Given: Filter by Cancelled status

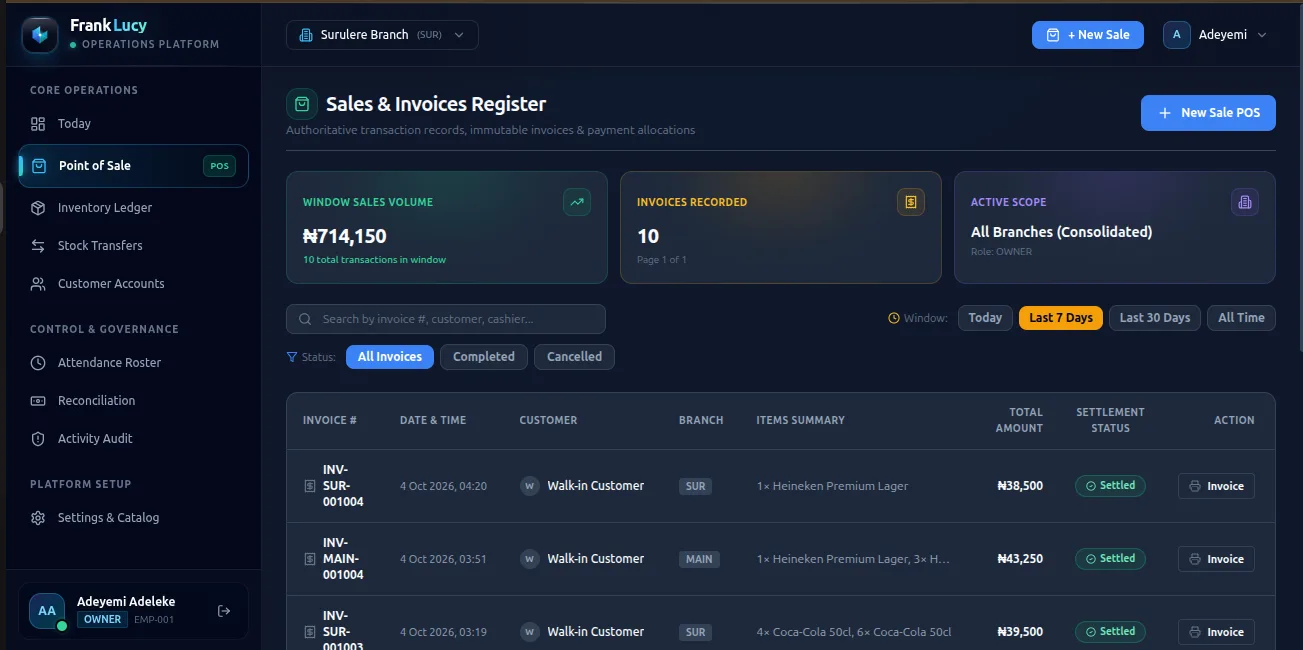Looking at the screenshot, I should [x=574, y=357].
